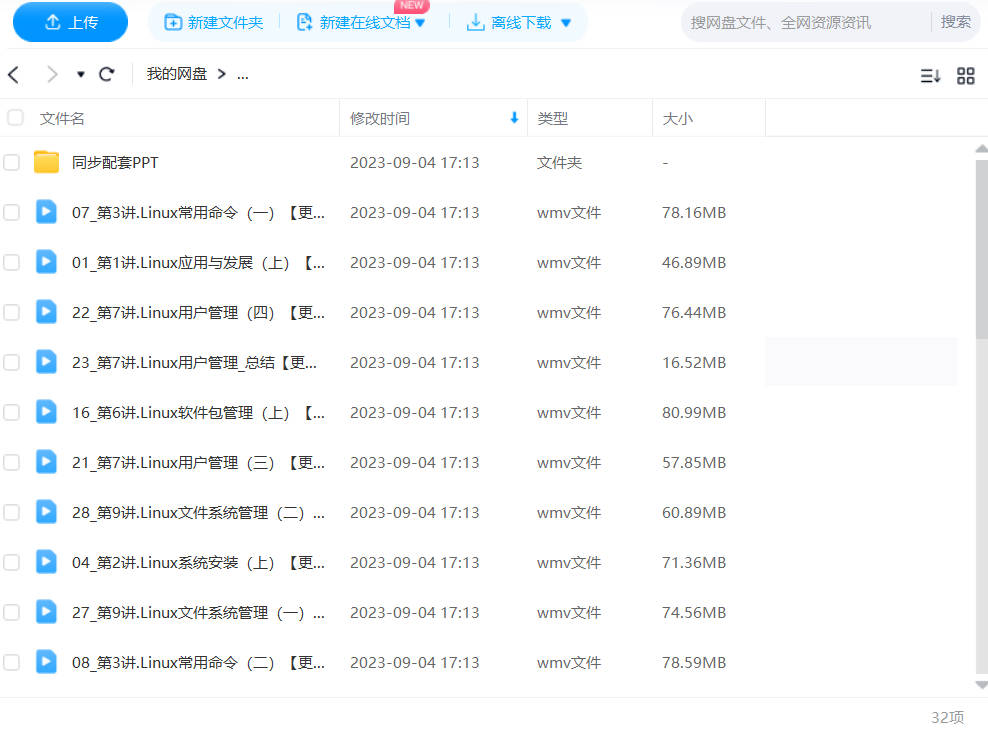Viewport: 988px width, 738px height.
Task: Open 22_第7讲.Linux用户管理 (四) file name
Action: click(198, 313)
